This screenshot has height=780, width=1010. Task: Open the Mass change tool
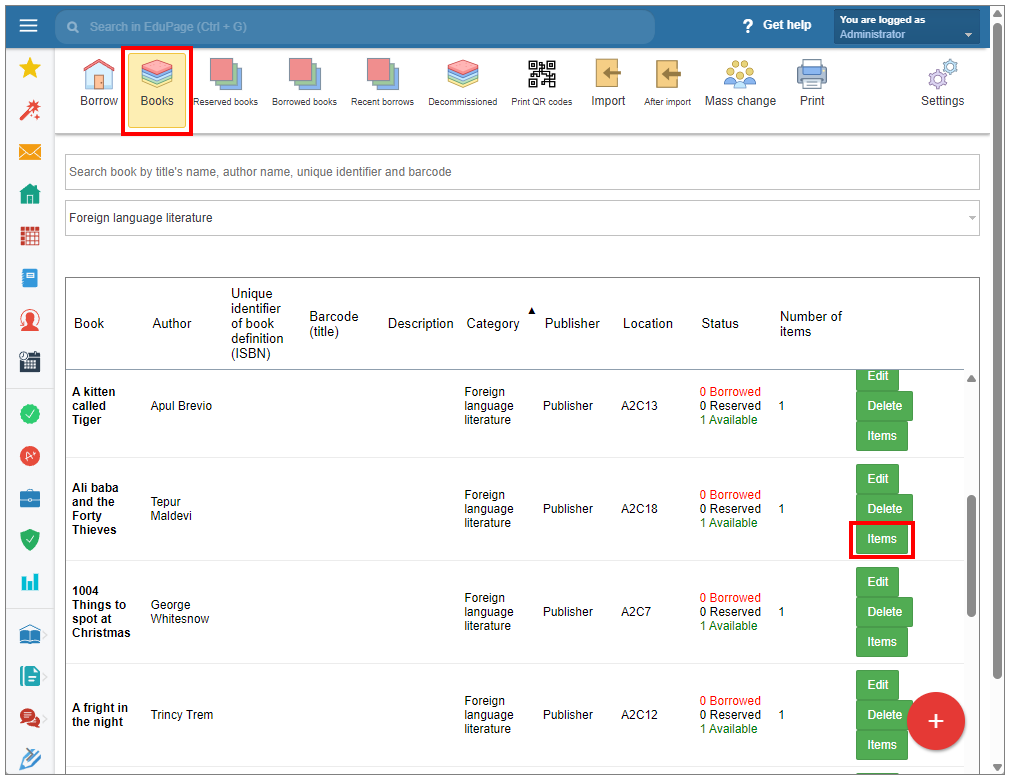(740, 82)
